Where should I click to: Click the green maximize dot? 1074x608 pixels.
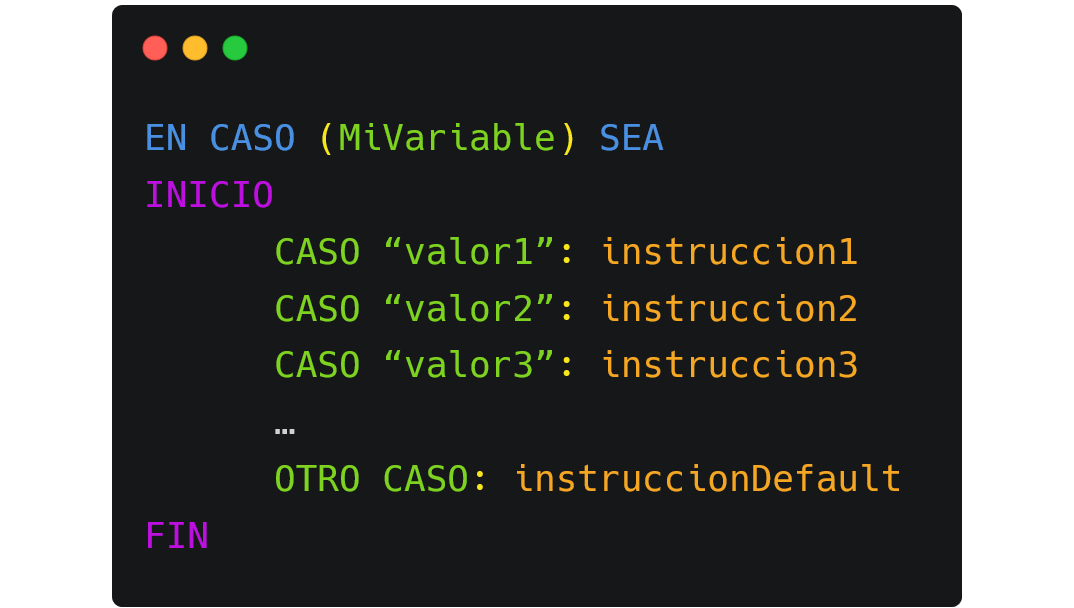[x=235, y=48]
